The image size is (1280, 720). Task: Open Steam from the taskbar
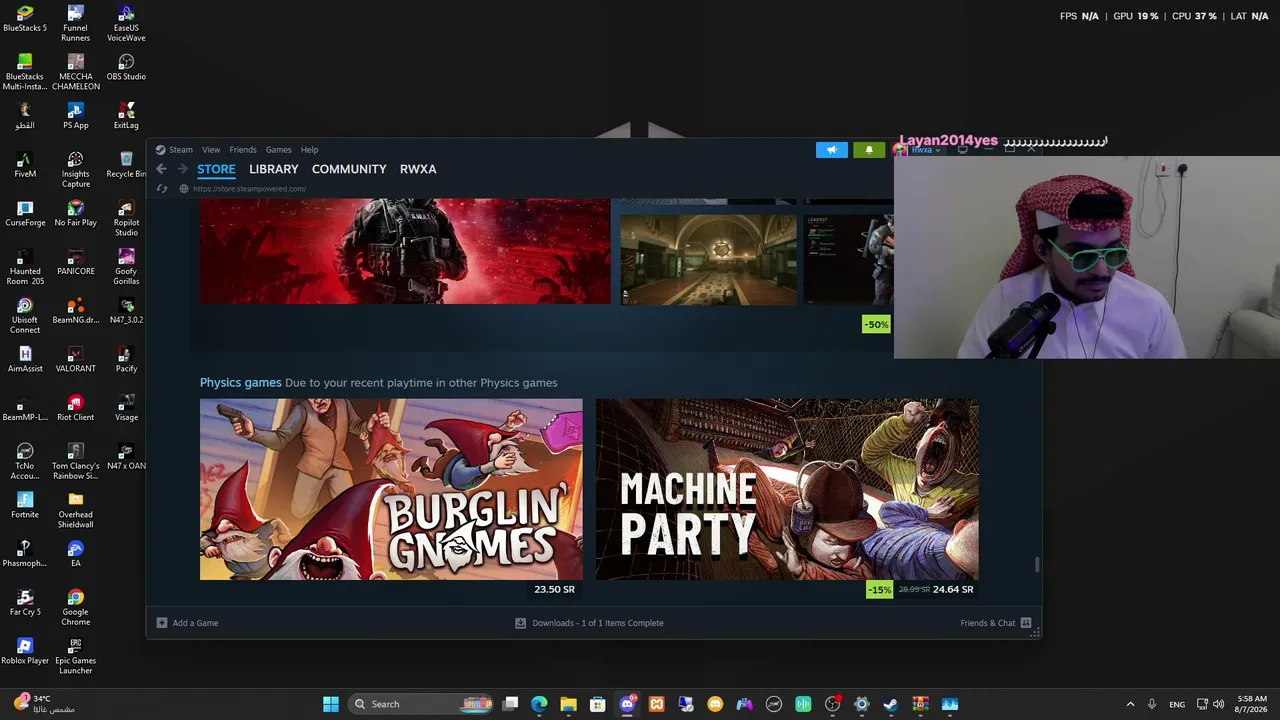pos(890,704)
